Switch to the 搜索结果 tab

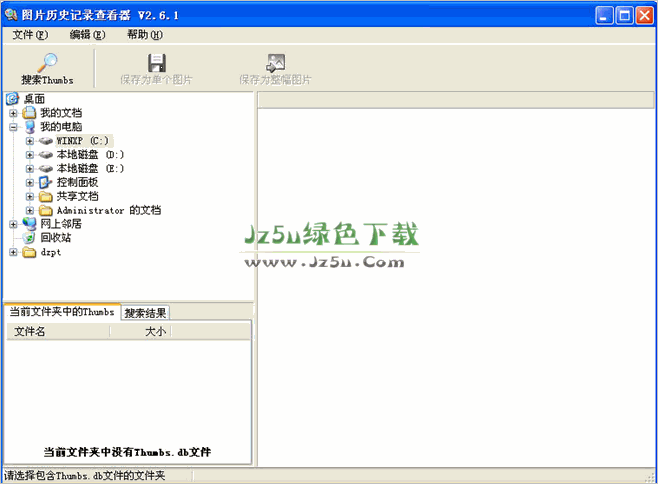pos(145,313)
